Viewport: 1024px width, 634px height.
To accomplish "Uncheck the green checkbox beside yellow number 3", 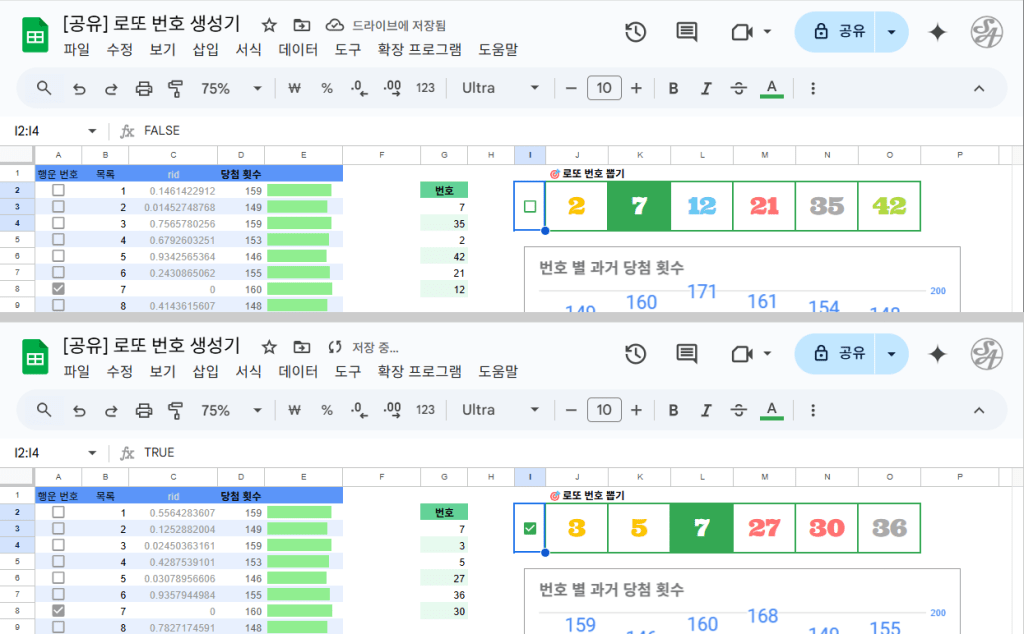I will coord(530,528).
